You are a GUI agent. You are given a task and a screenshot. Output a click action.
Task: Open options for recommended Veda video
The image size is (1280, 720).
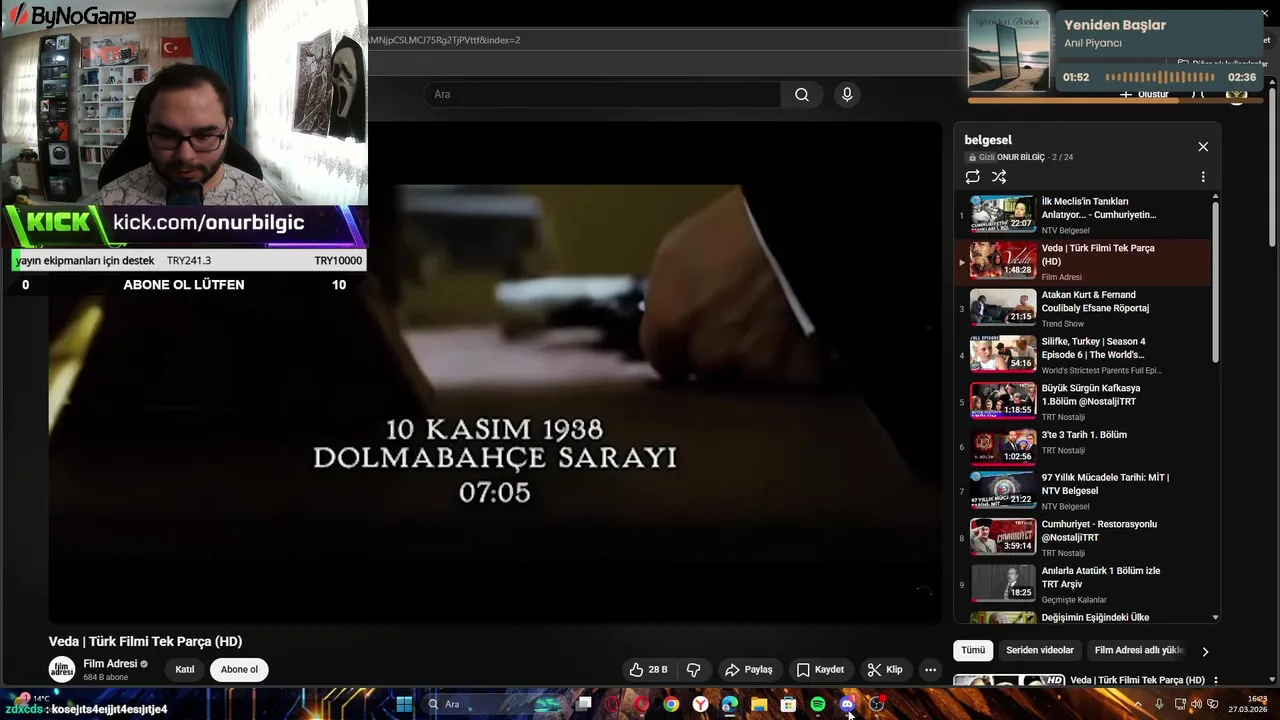point(1216,680)
